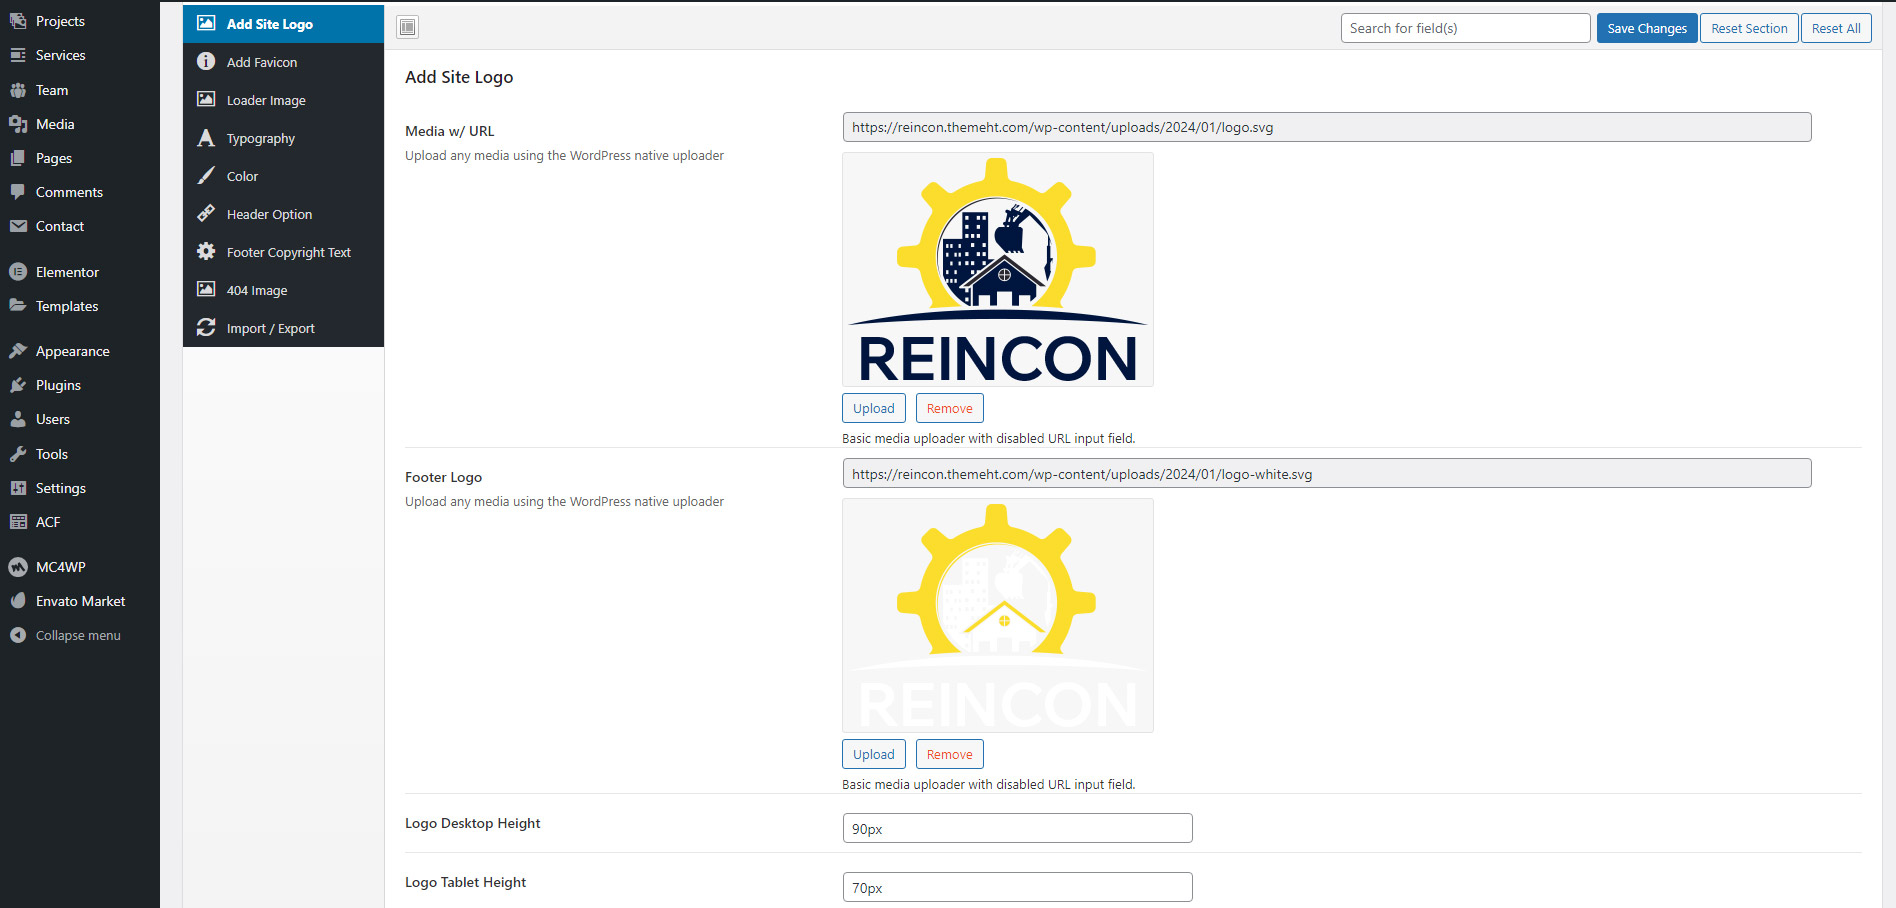Click the Color brush icon
Viewport: 1896px width, 908px height.
[206, 176]
